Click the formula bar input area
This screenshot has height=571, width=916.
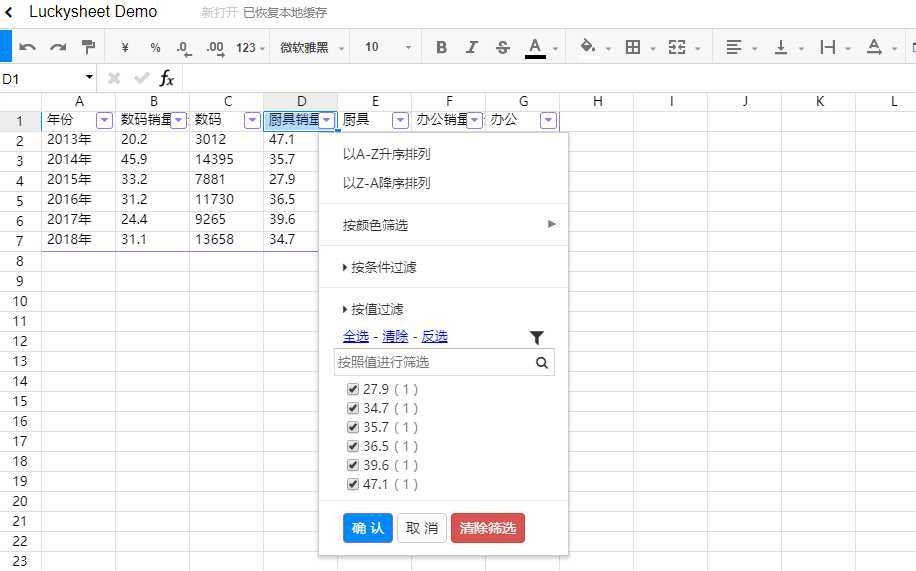tap(549, 78)
